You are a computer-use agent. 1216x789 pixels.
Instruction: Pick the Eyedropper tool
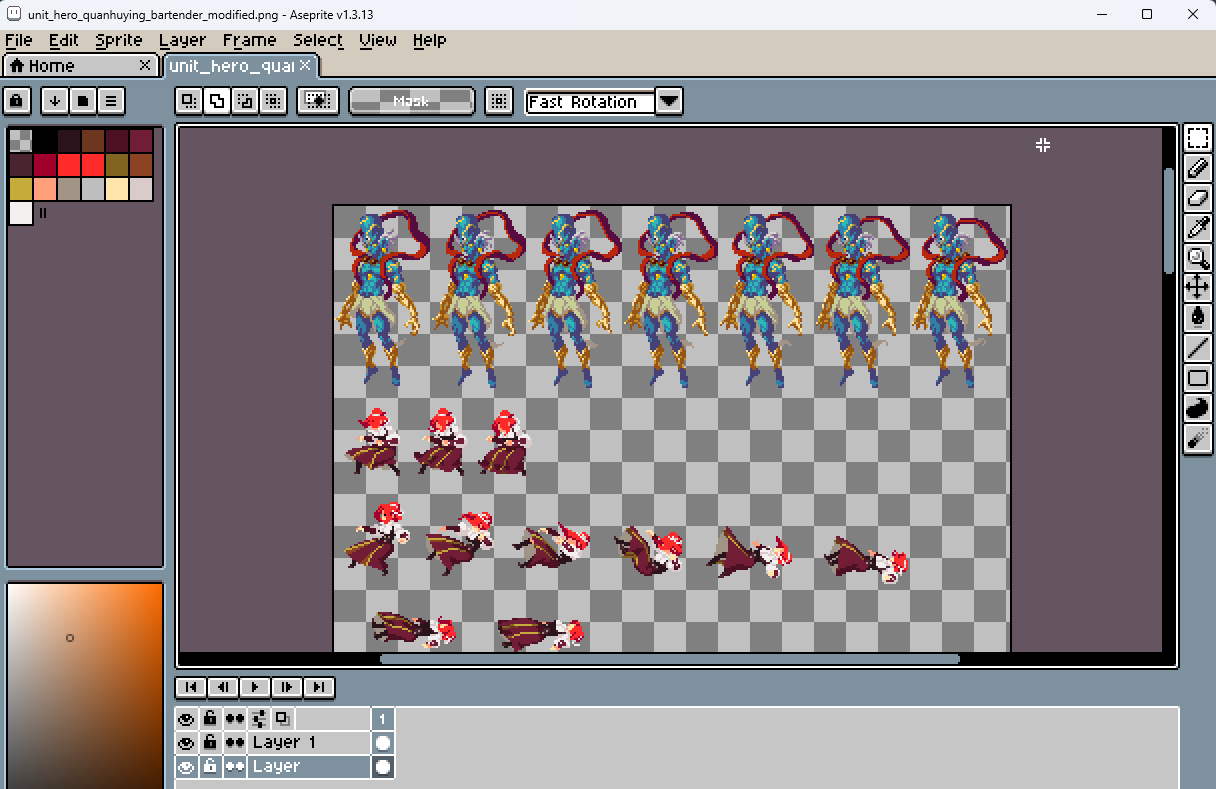[x=1197, y=228]
